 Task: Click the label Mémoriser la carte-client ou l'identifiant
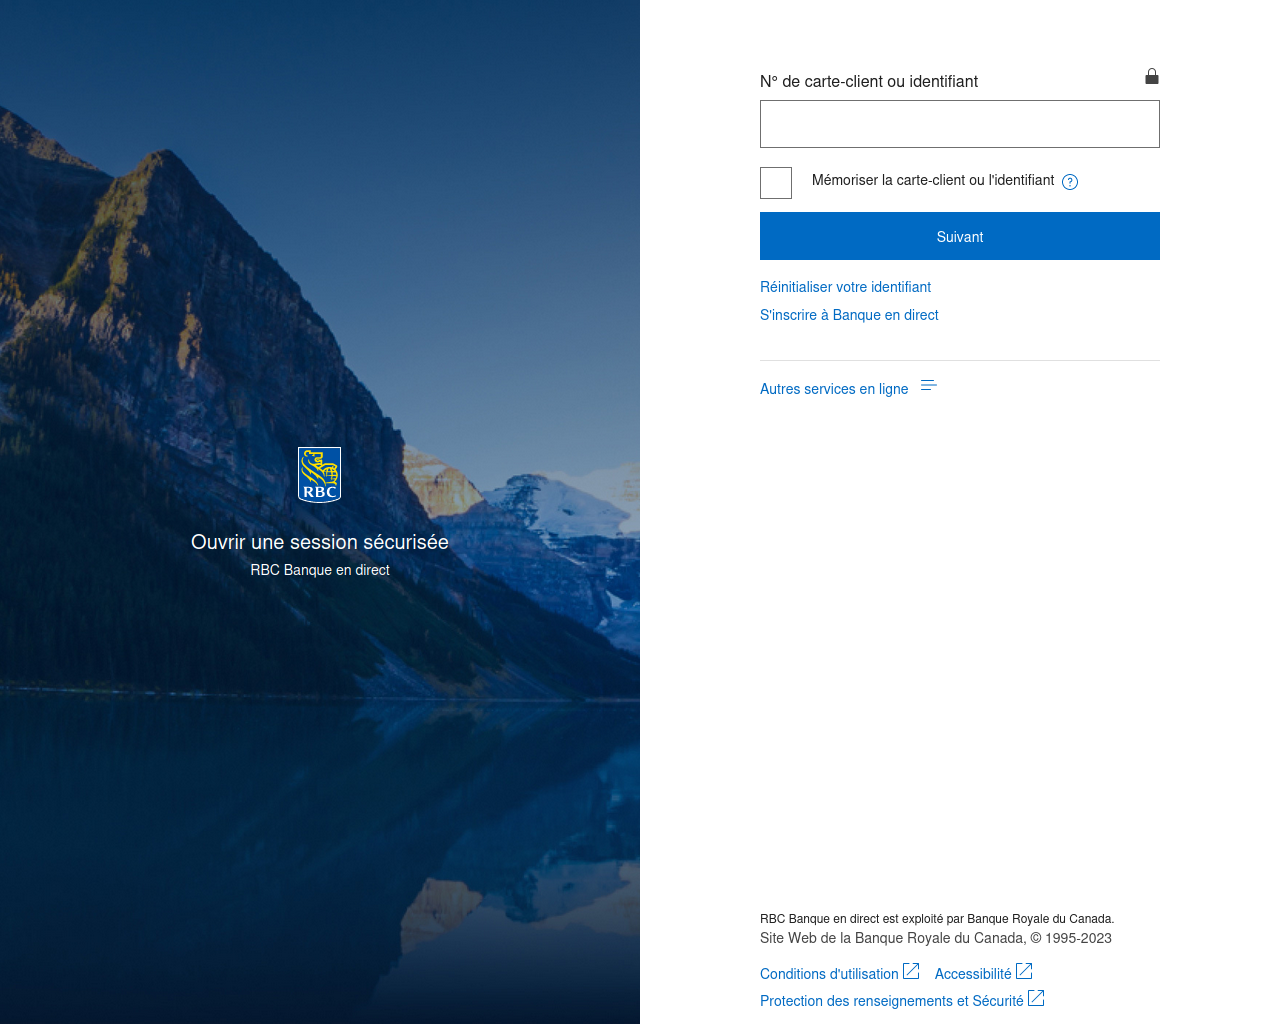(933, 180)
